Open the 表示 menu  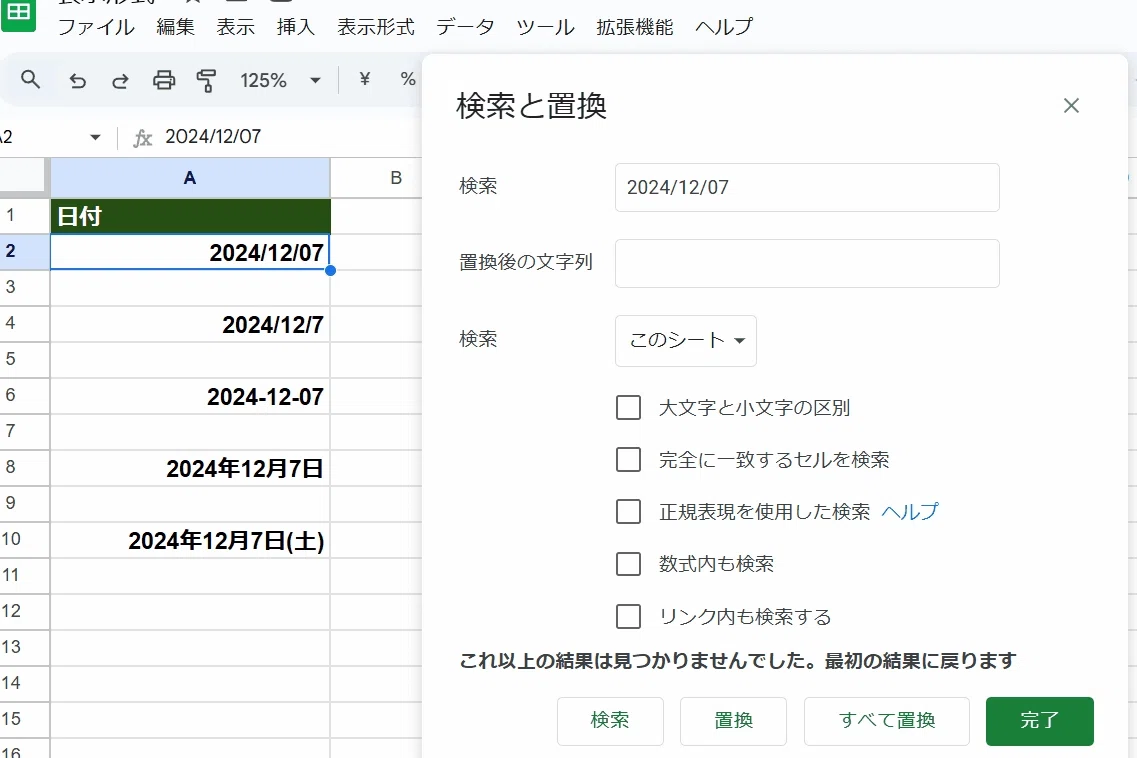(x=236, y=27)
